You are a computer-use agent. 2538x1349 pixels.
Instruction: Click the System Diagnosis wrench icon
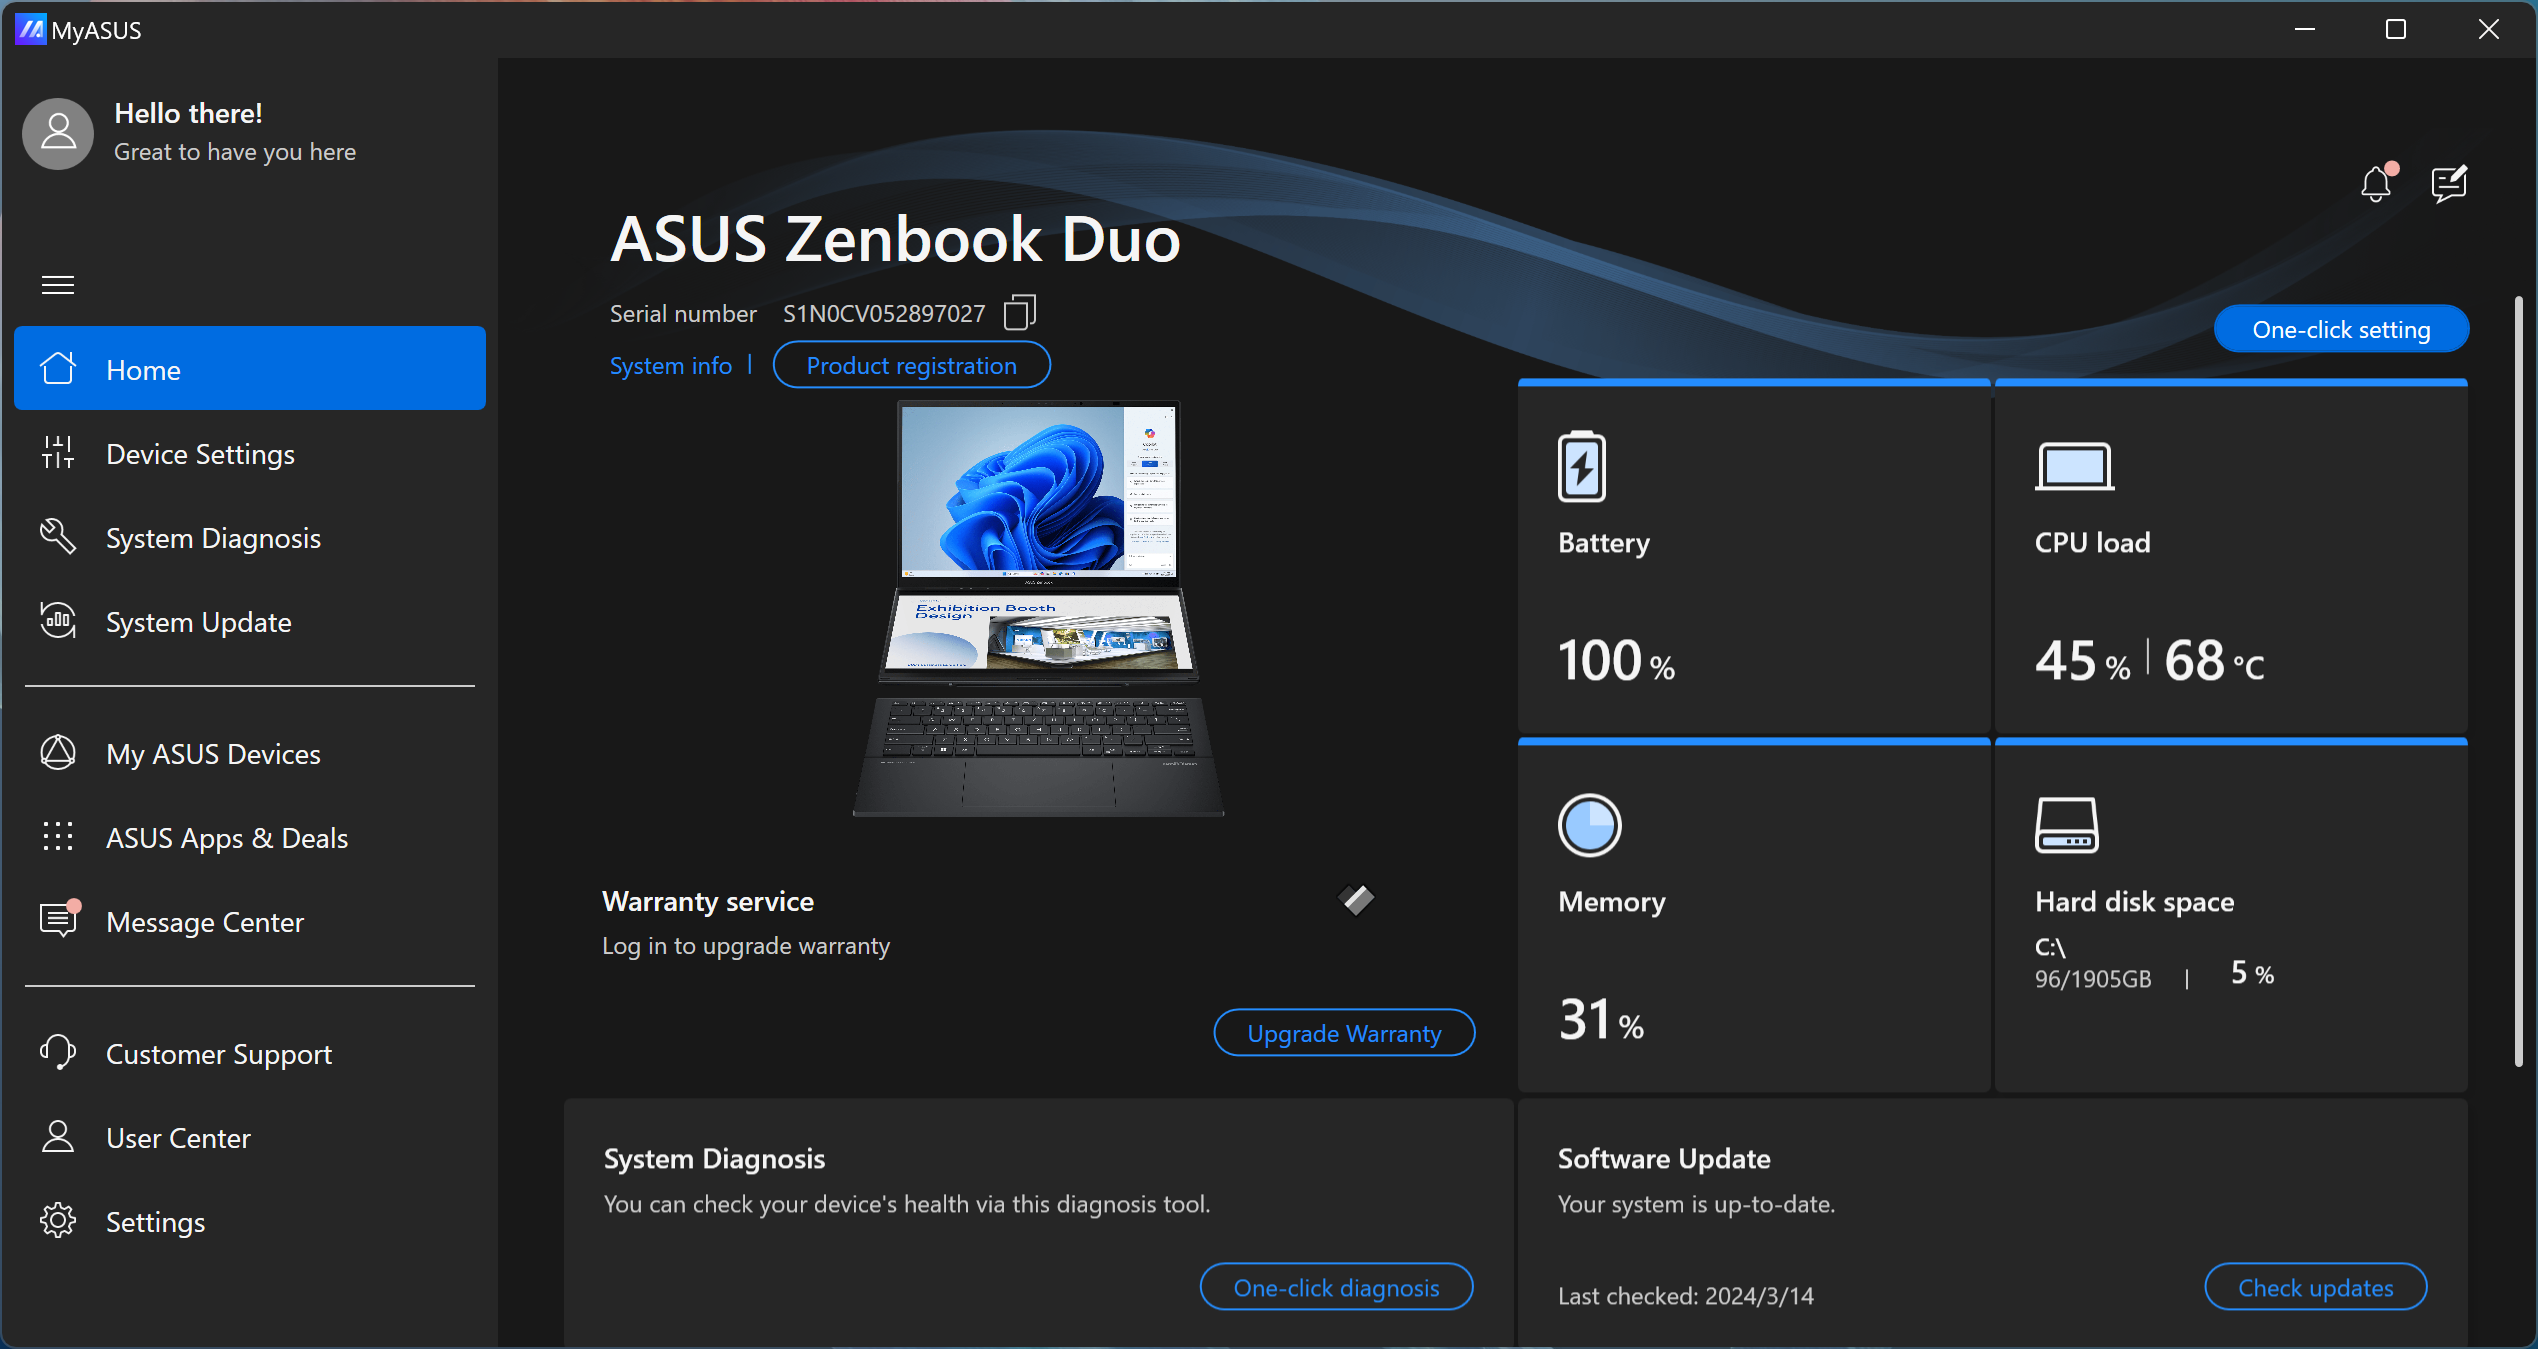[x=58, y=536]
